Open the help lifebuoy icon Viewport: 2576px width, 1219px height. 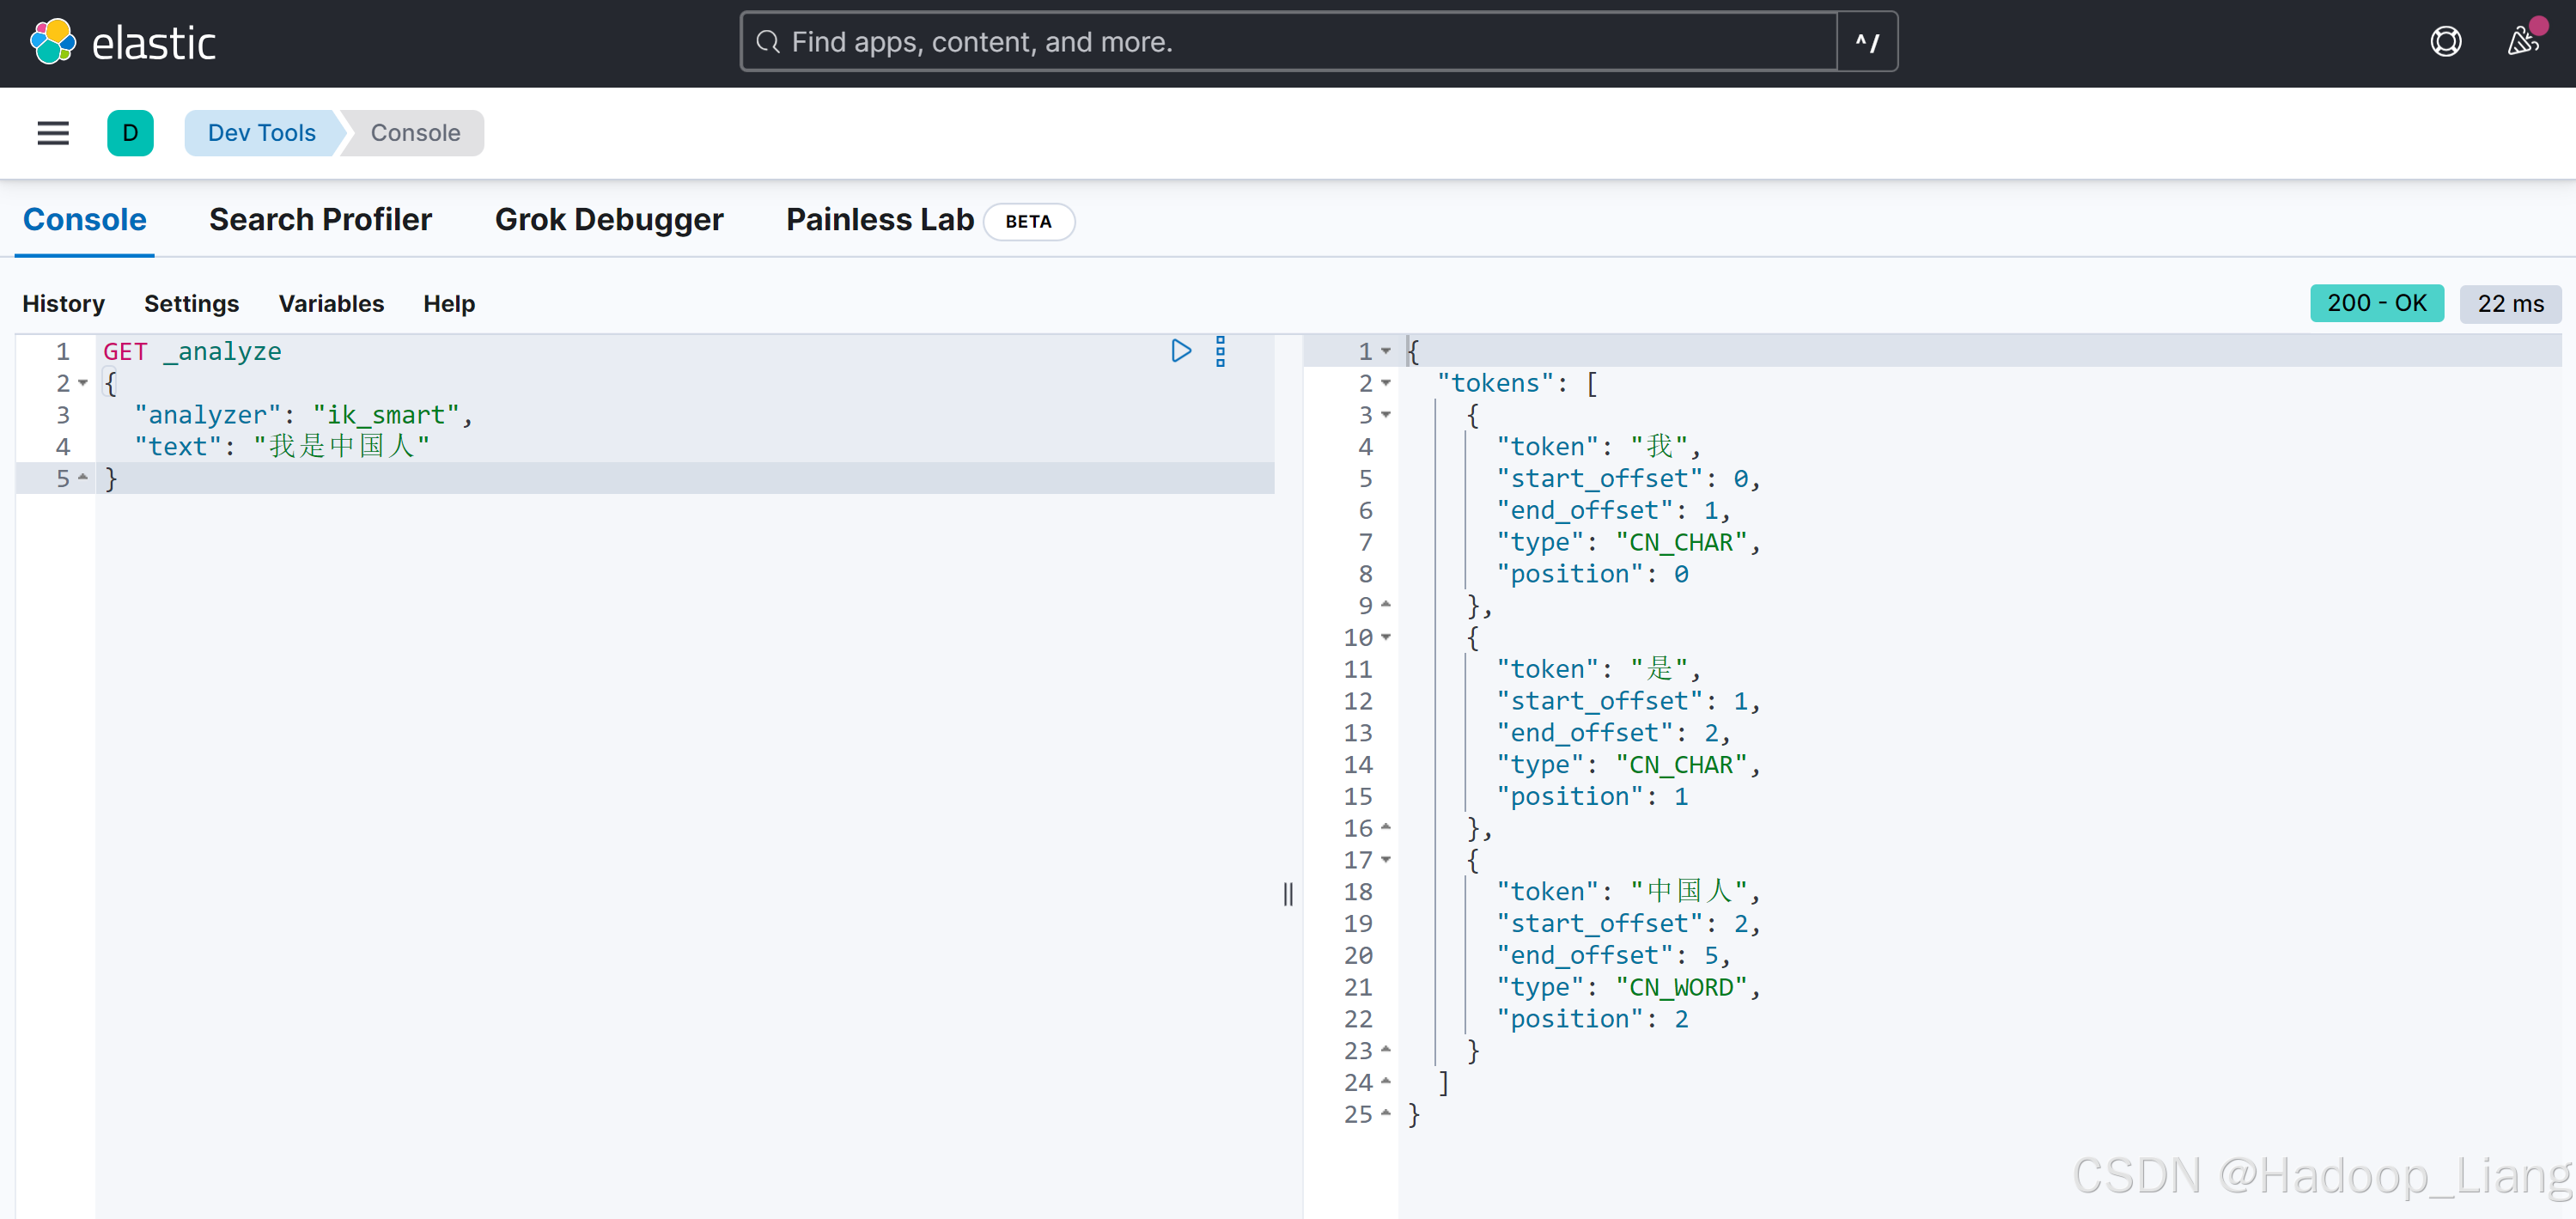point(2445,42)
